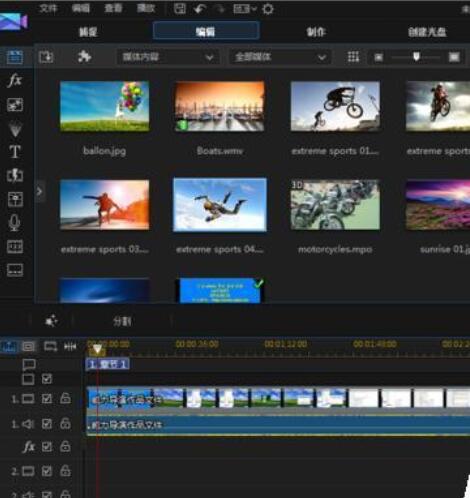Open the Effects room fx icon
Image resolution: width=470 pixels, height=498 pixels.
pos(15,81)
